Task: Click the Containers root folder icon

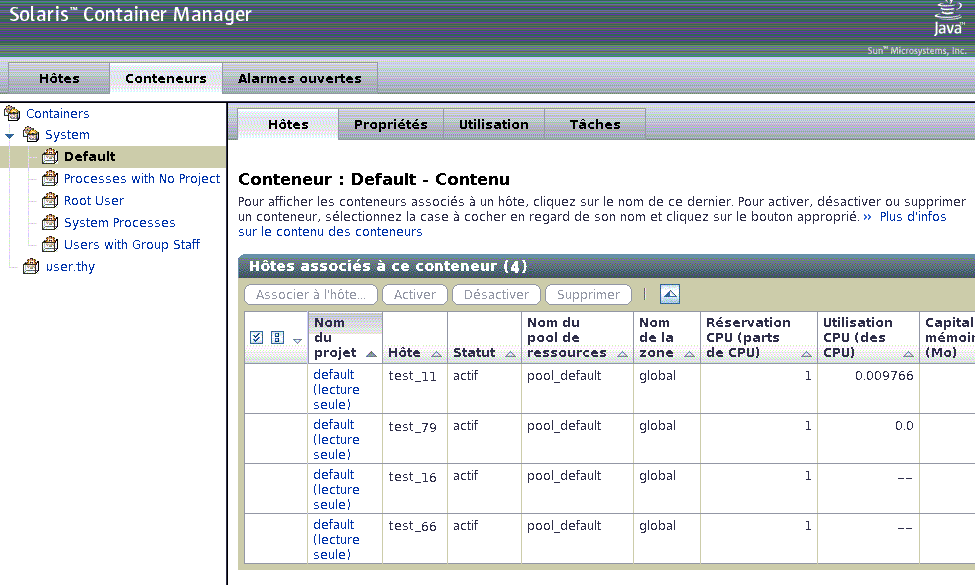Action: (12, 113)
